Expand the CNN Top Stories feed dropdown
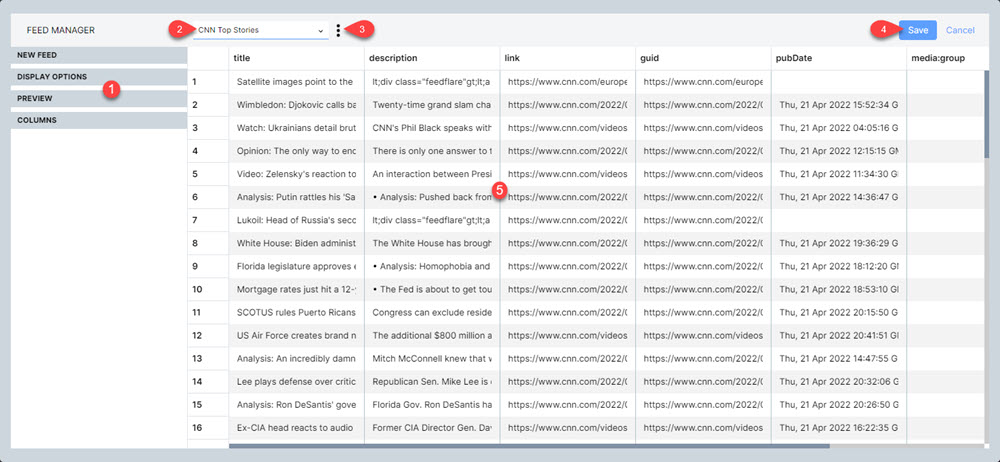 pyautogui.click(x=260, y=30)
